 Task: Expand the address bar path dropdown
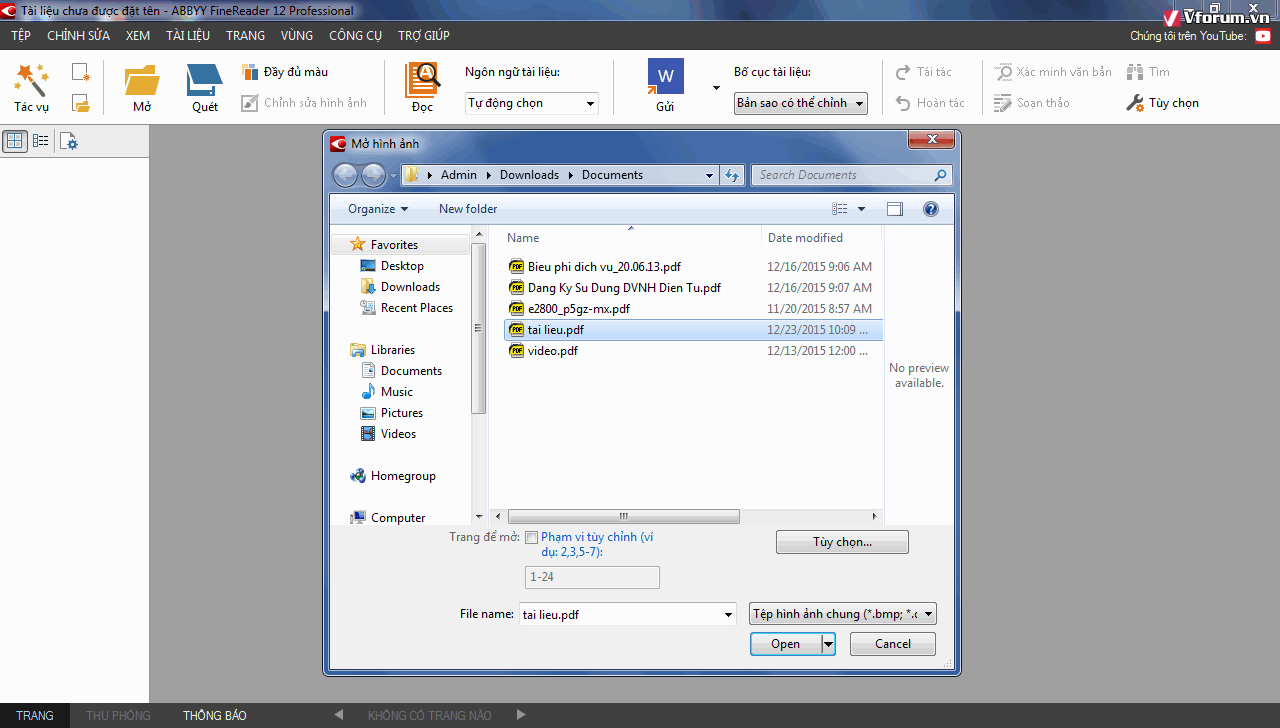(x=709, y=175)
